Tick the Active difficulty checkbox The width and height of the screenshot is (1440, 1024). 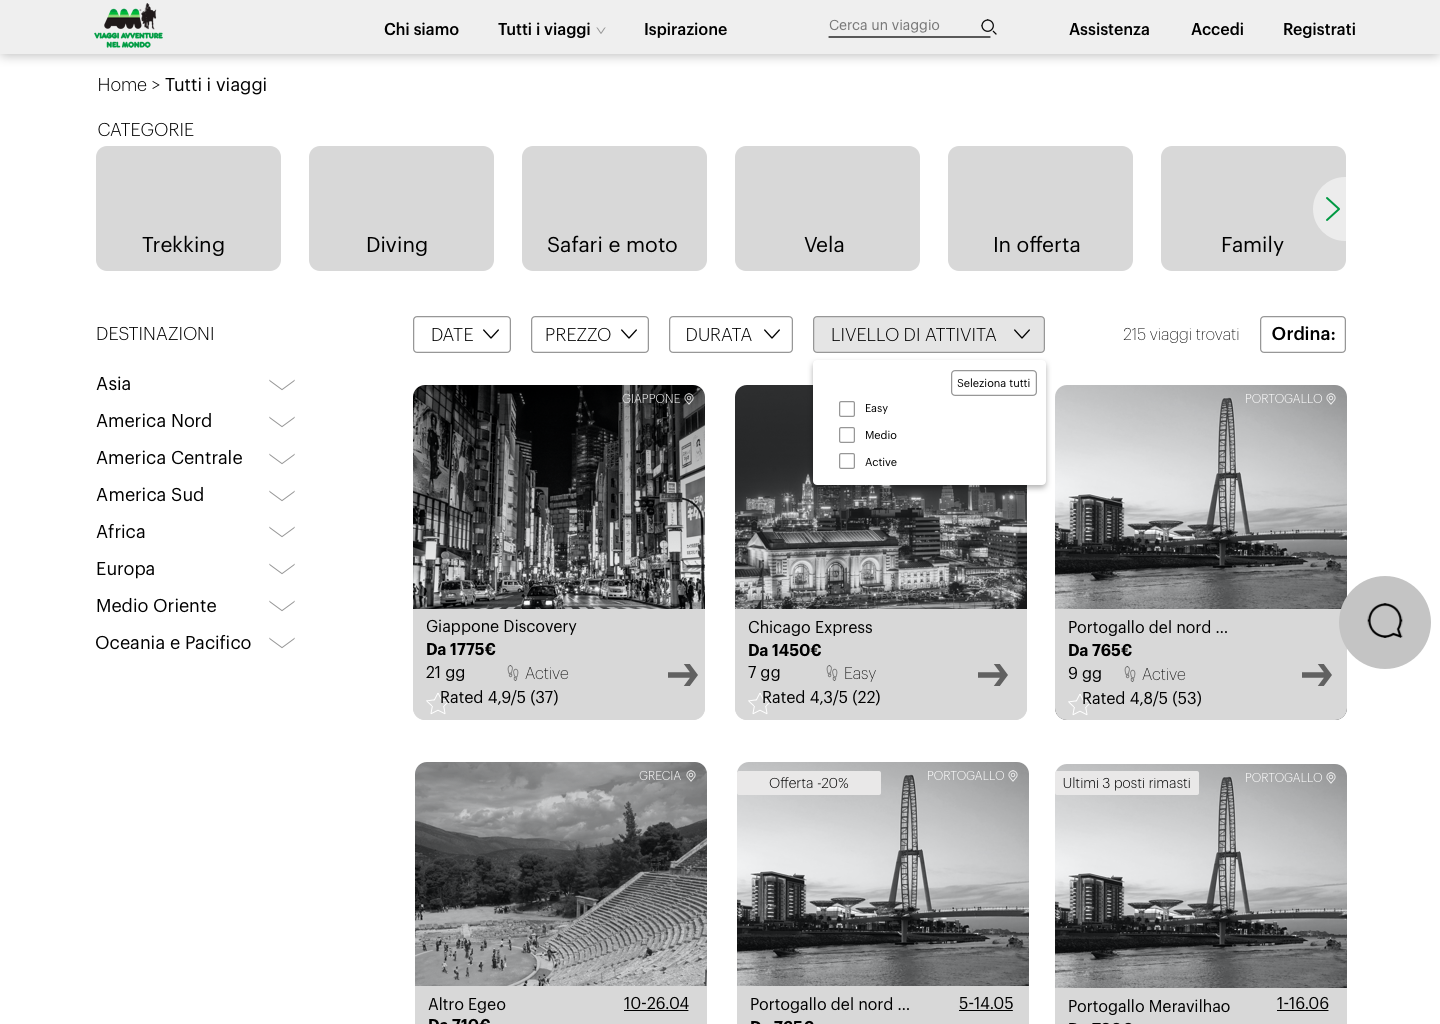847,461
